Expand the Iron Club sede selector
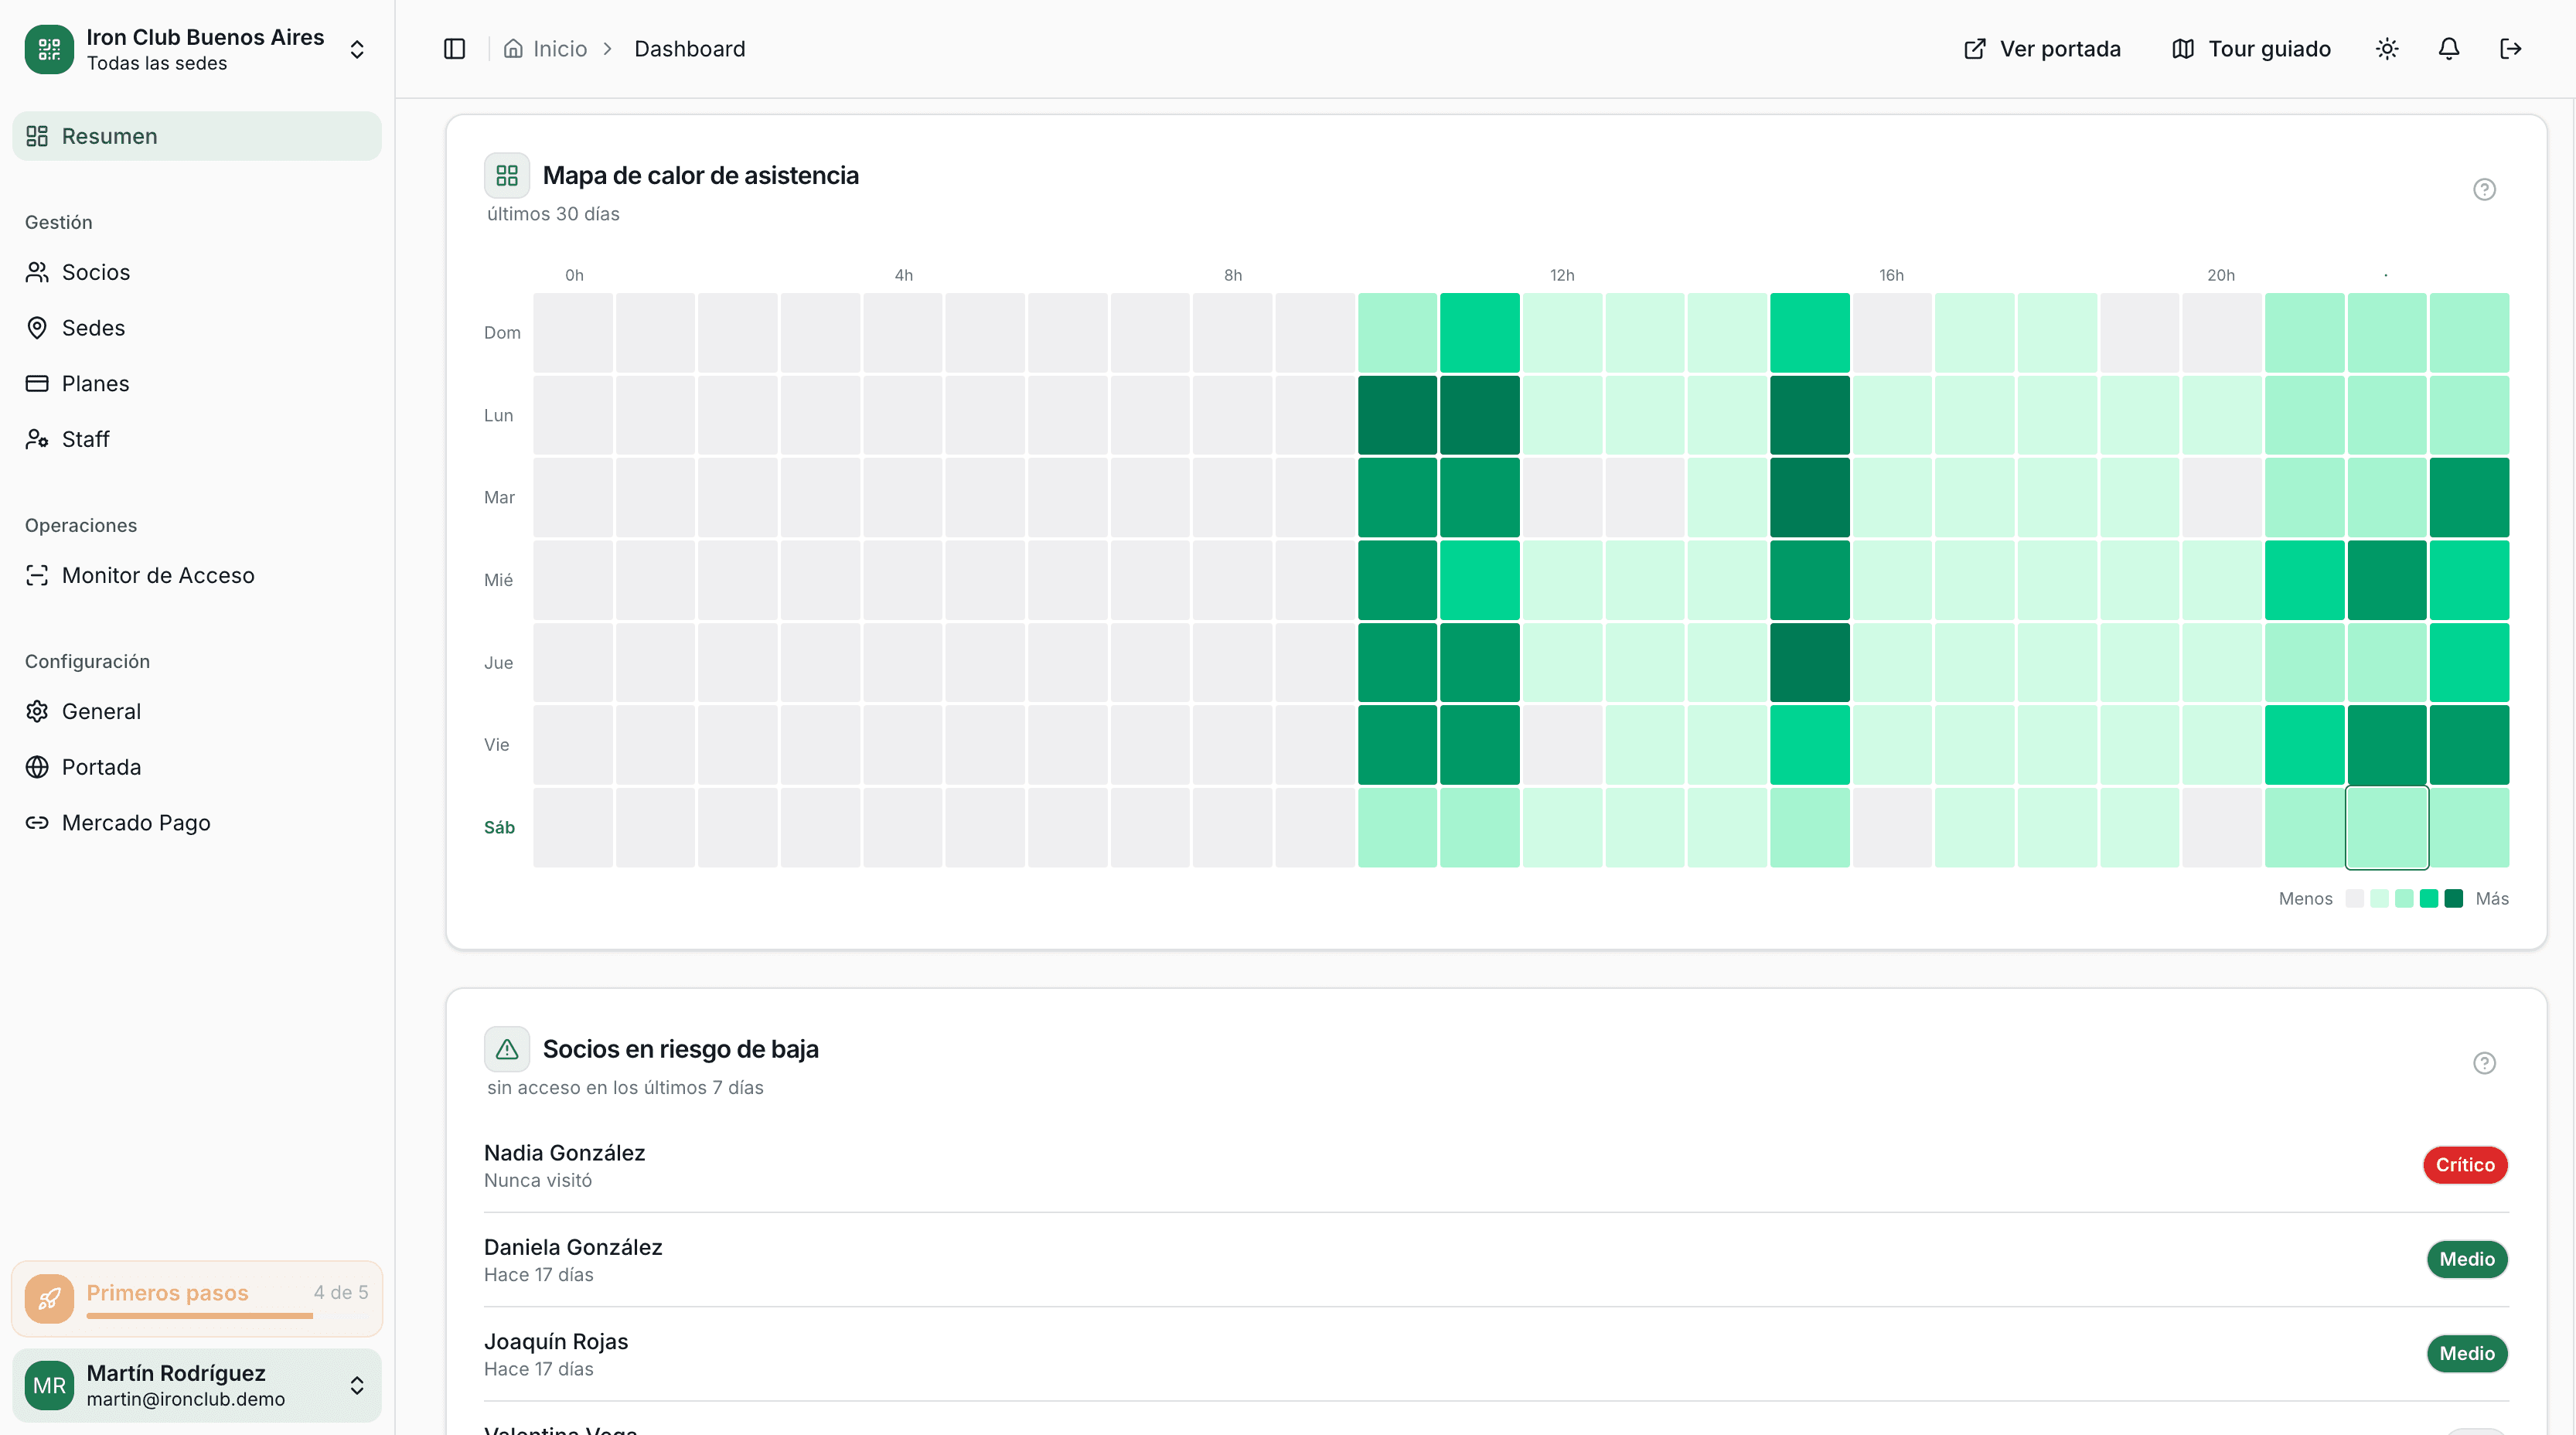The image size is (2576, 1435). tap(357, 49)
